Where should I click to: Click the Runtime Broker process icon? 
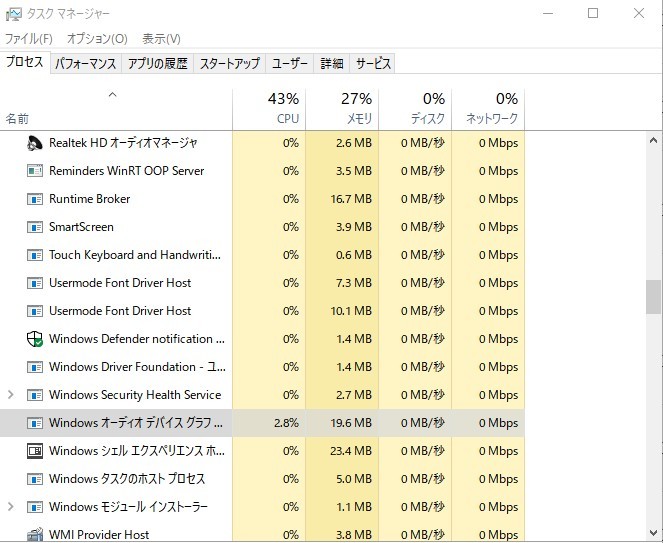pyautogui.click(x=35, y=199)
